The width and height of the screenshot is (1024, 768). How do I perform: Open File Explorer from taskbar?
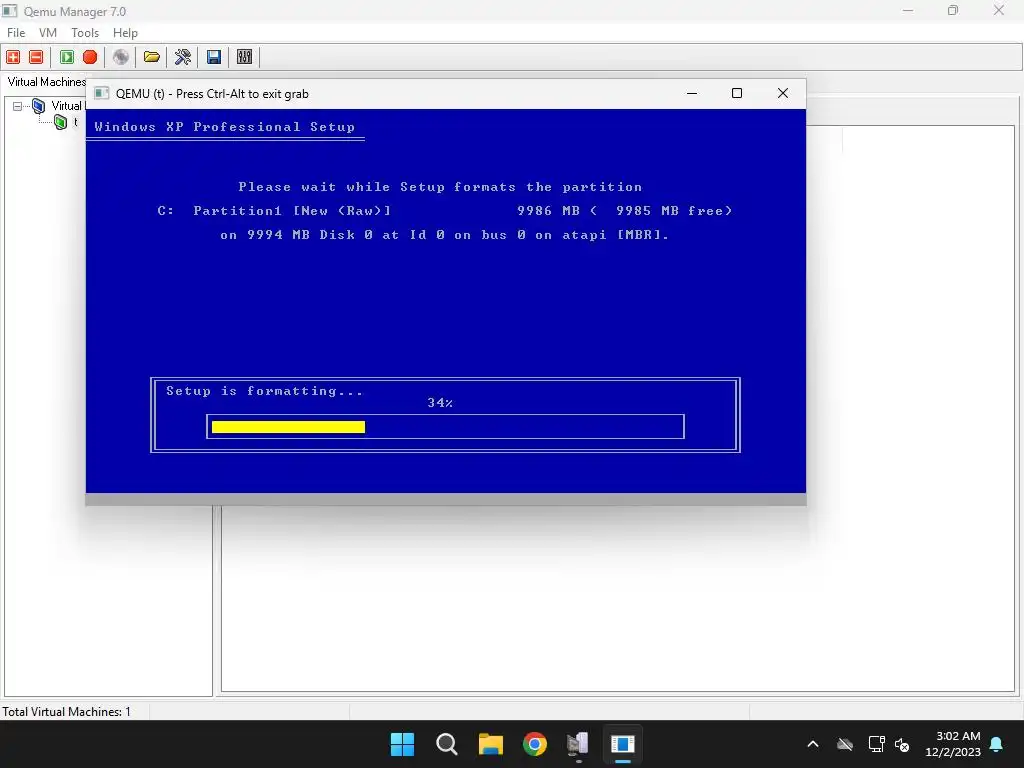(490, 744)
